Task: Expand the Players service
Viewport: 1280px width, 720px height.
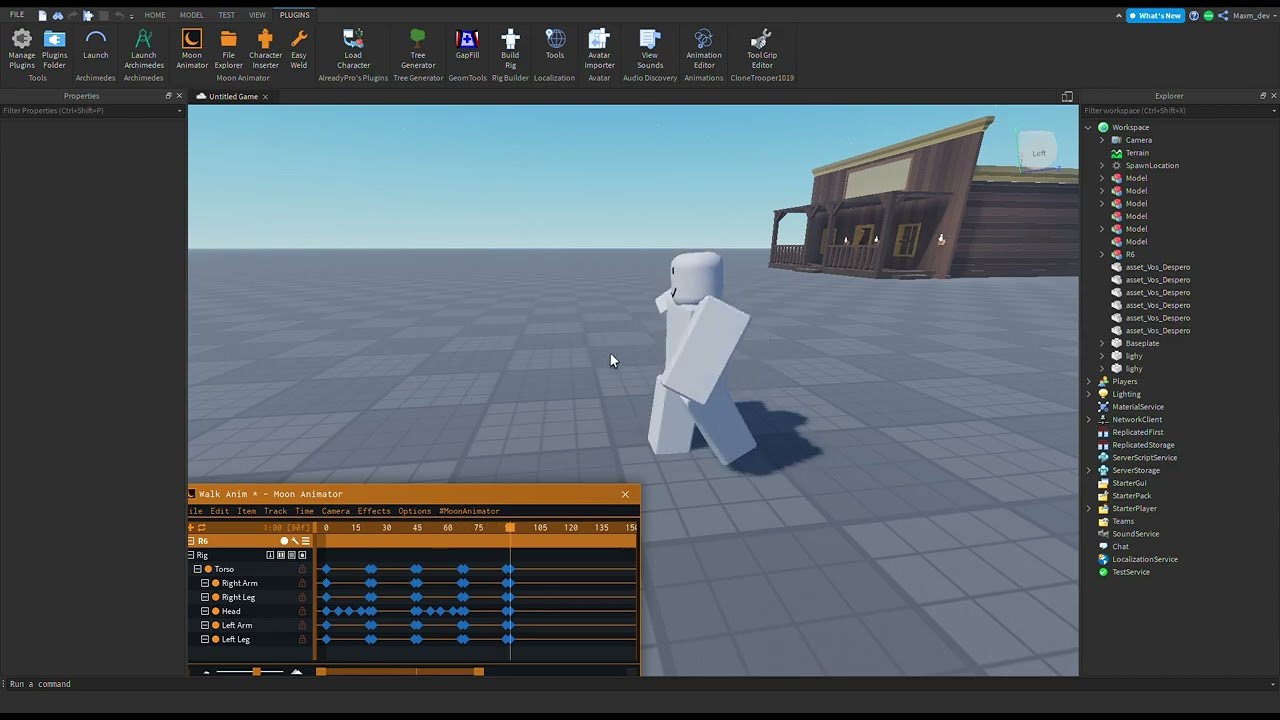Action: (1089, 381)
